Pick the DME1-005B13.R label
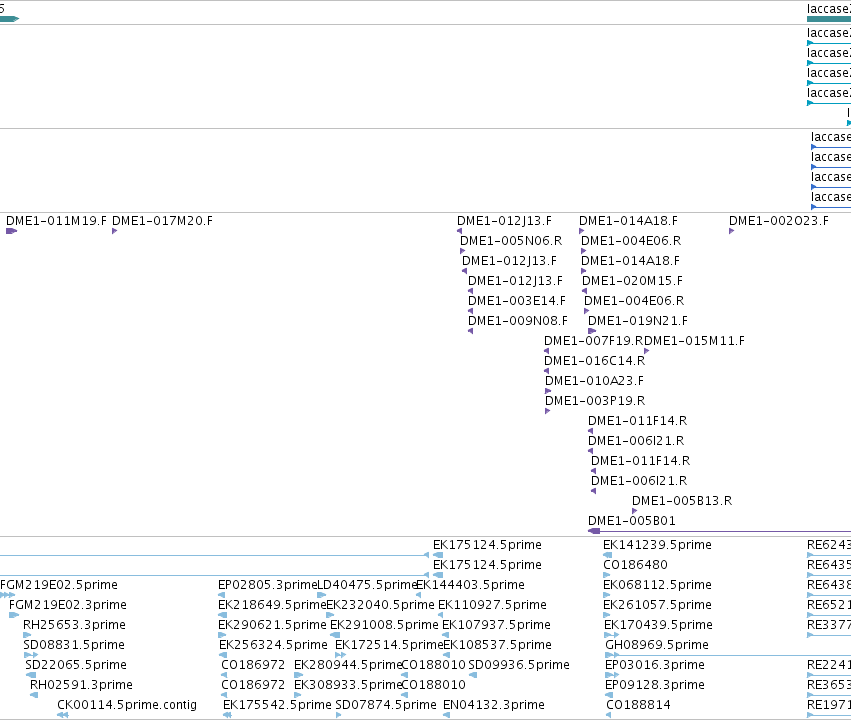The width and height of the screenshot is (851, 720). [x=682, y=501]
